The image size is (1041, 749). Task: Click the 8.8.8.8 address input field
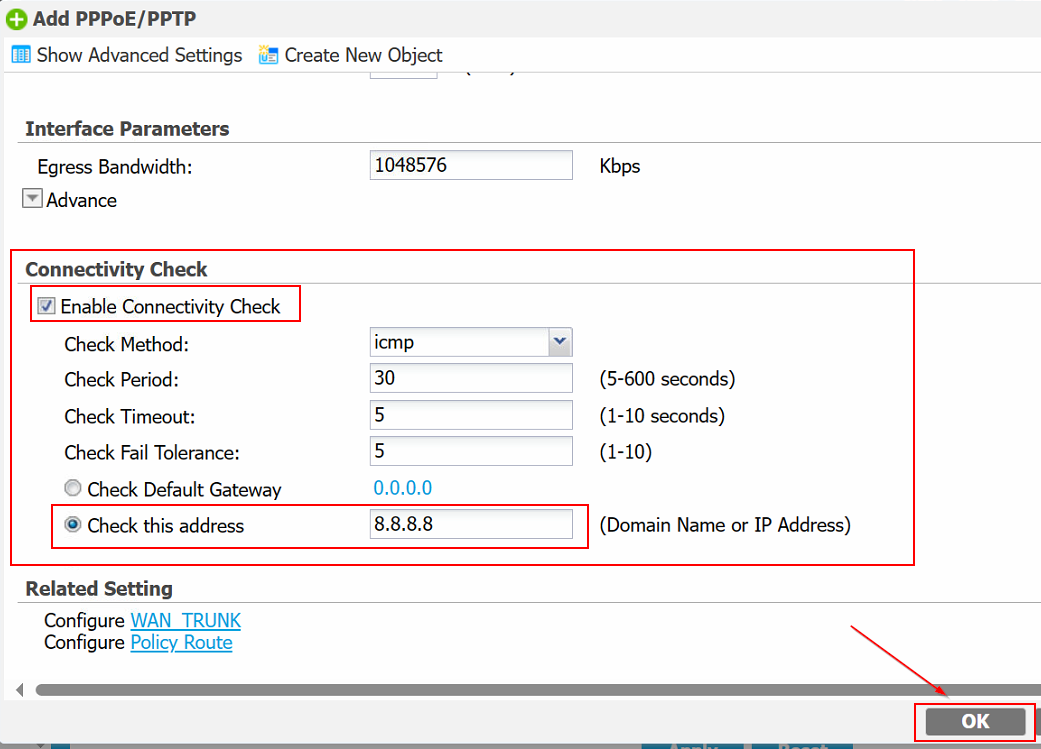470,524
